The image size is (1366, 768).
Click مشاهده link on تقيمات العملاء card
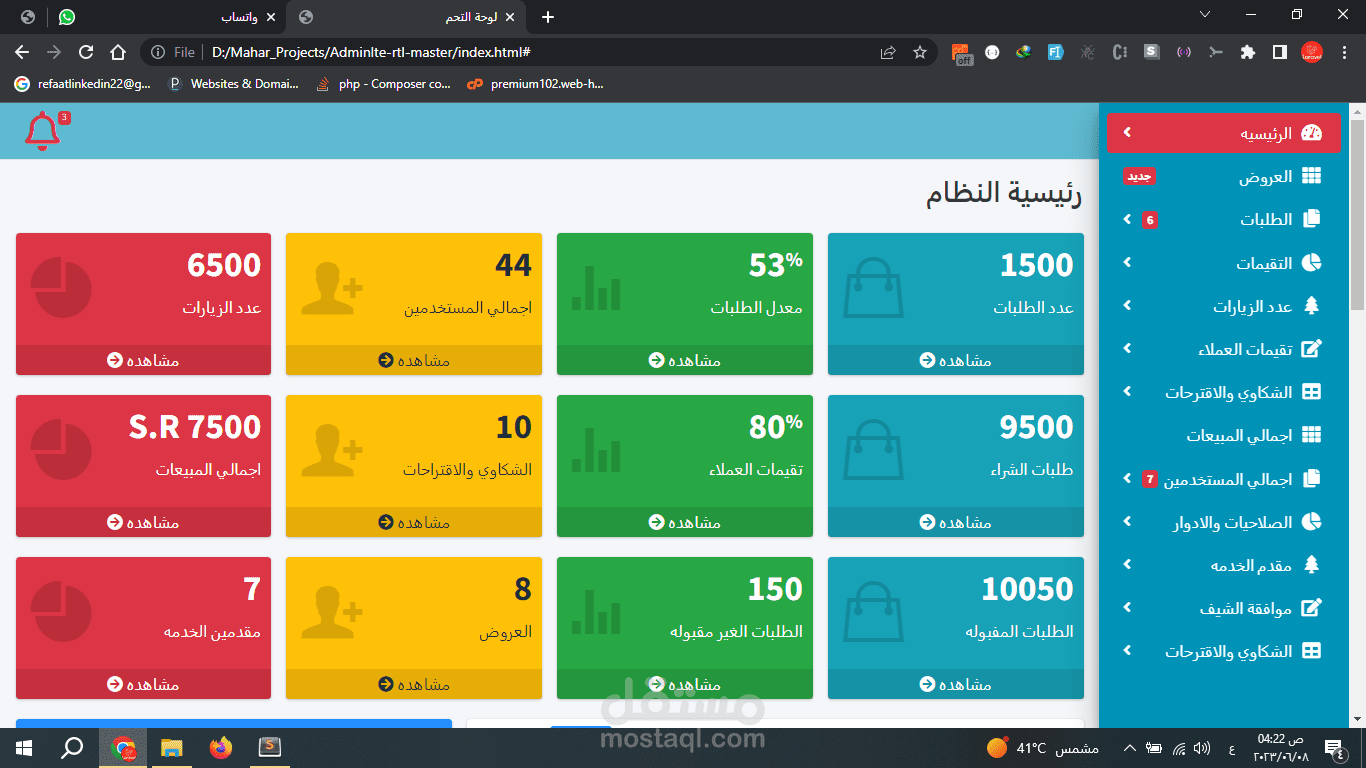tap(685, 522)
